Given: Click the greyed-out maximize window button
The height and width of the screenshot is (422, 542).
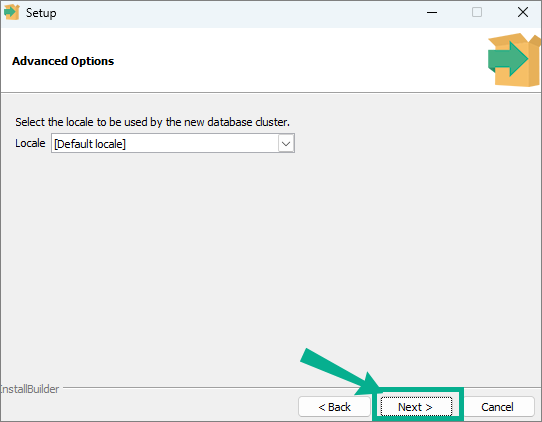Looking at the screenshot, I should click(477, 12).
